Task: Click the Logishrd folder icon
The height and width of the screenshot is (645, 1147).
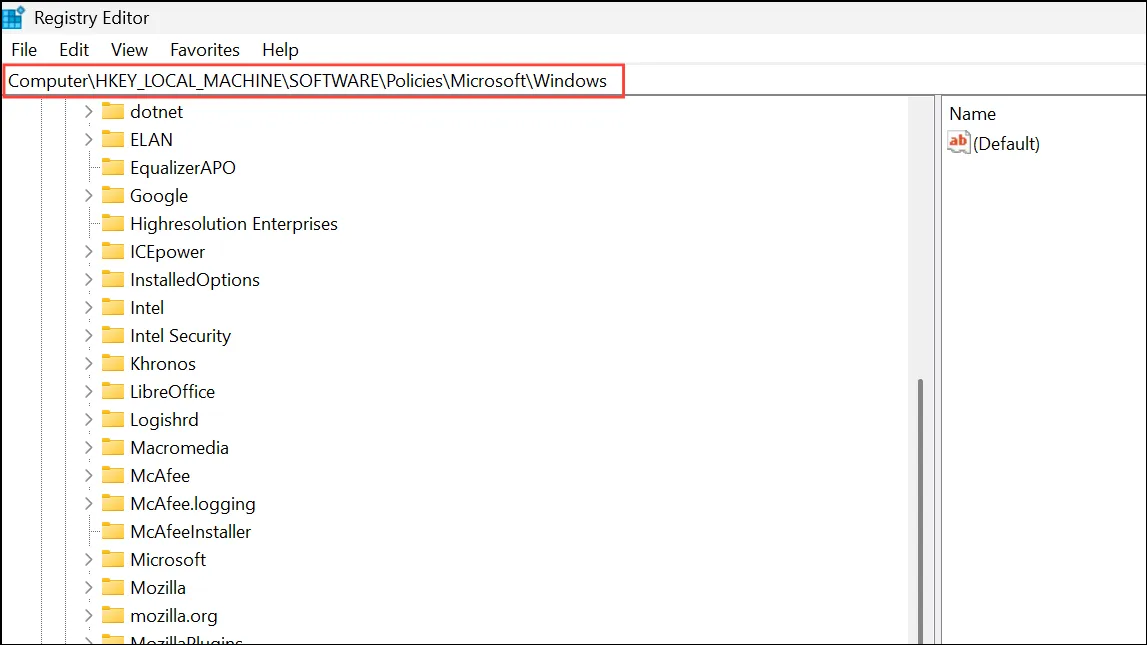Action: click(x=113, y=419)
